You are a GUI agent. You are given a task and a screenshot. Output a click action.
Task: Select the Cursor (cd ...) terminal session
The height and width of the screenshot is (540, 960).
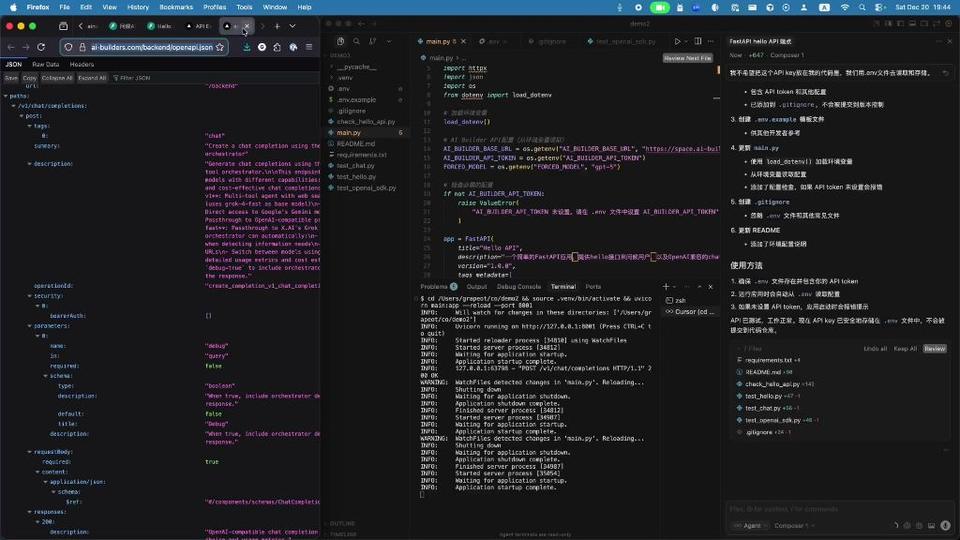point(690,312)
